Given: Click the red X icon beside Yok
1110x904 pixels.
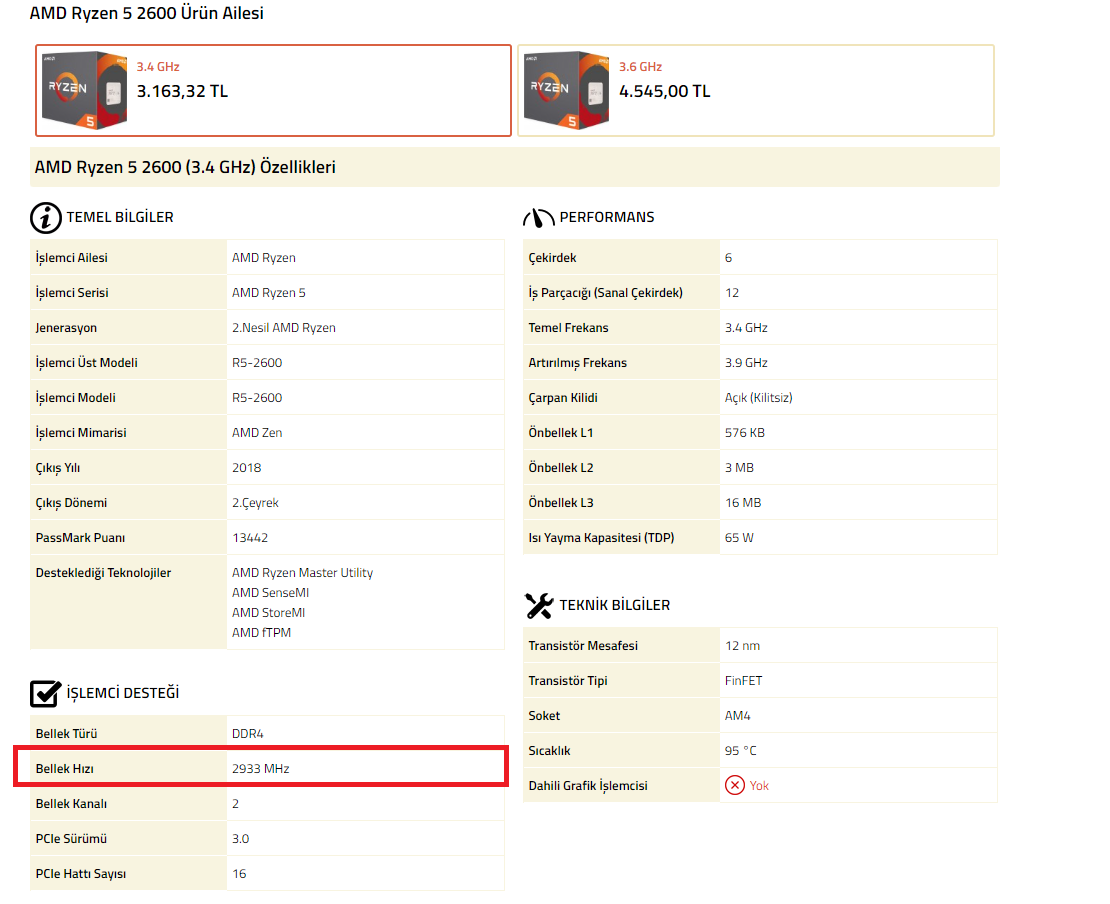Looking at the screenshot, I should coord(735,785).
